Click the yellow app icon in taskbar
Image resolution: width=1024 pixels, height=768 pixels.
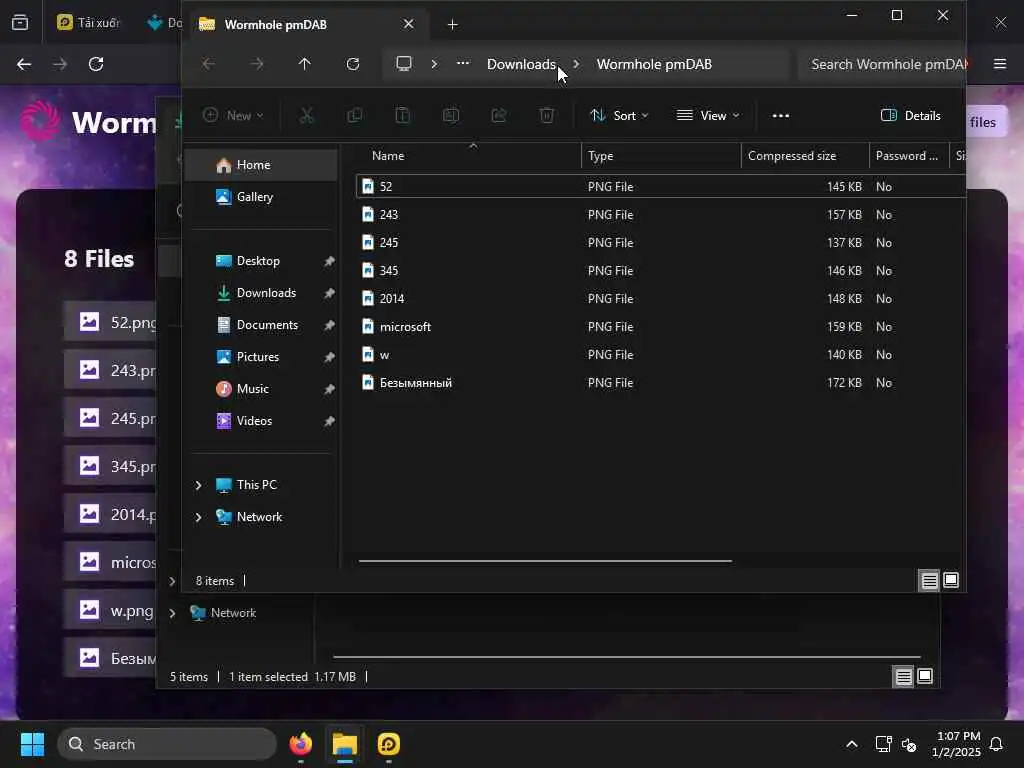(389, 744)
